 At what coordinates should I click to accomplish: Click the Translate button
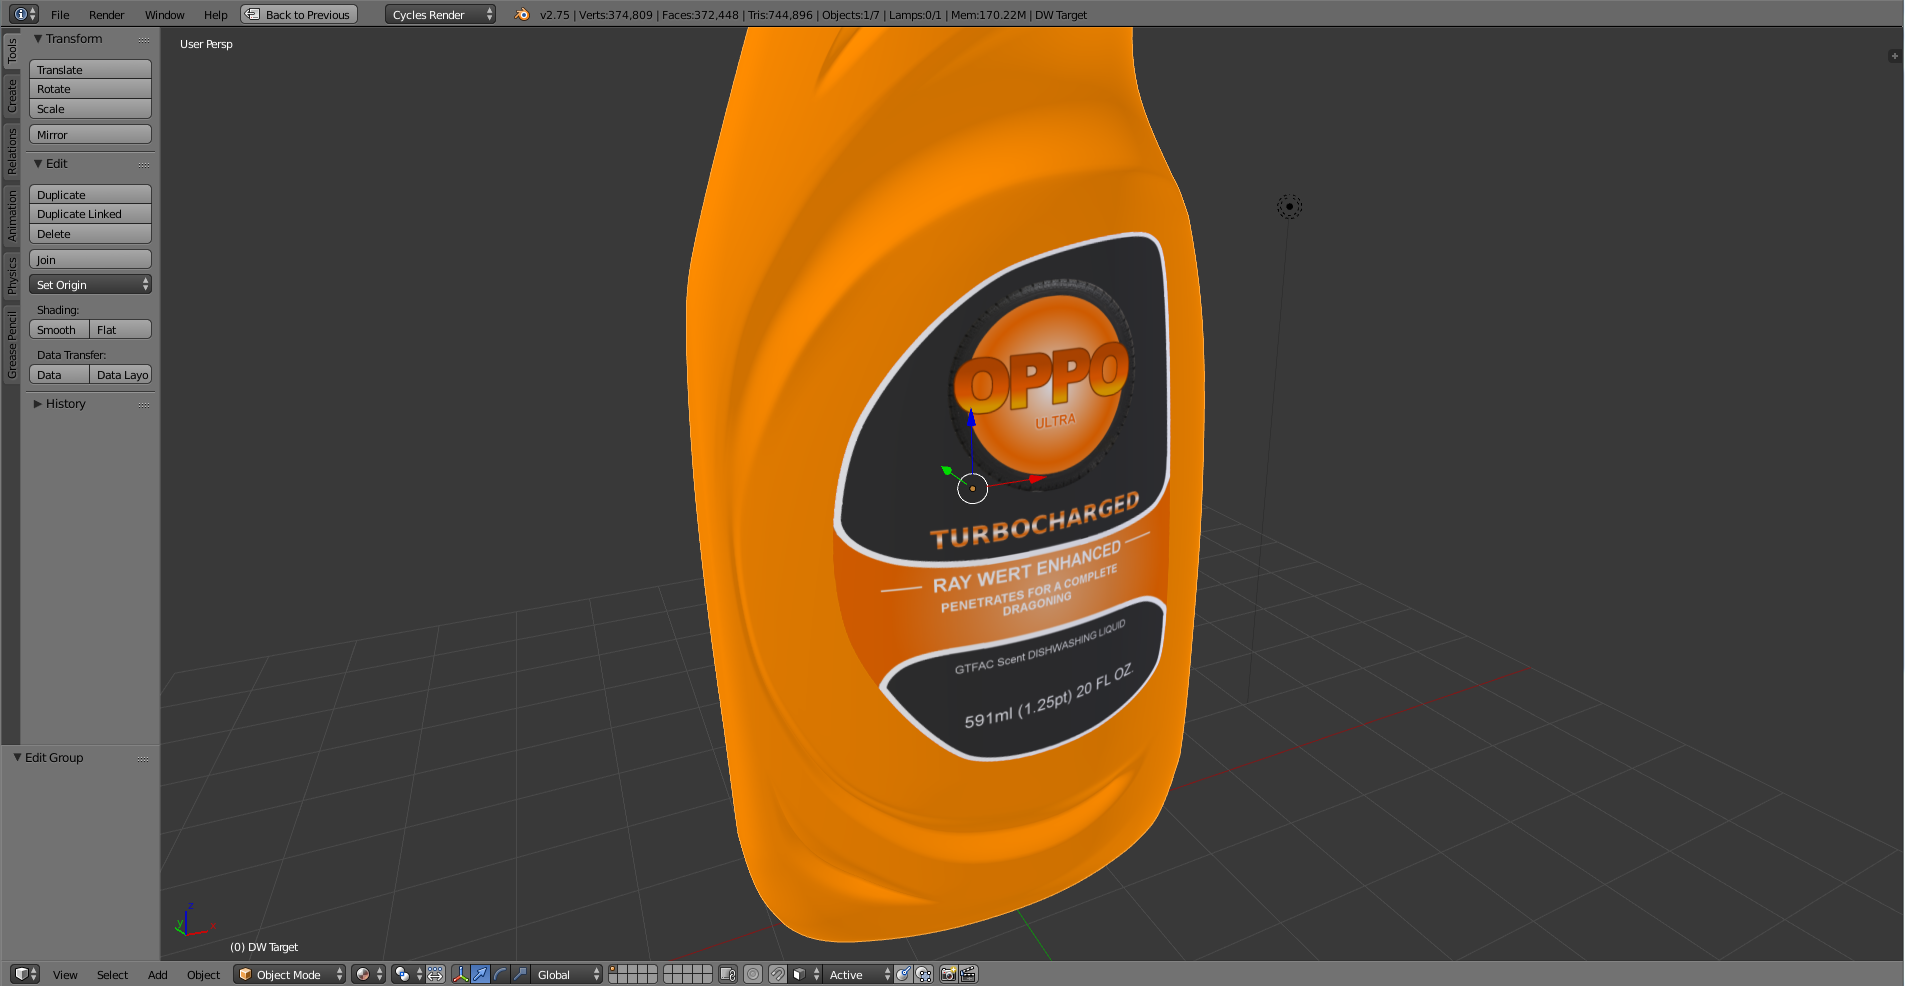[x=90, y=69]
